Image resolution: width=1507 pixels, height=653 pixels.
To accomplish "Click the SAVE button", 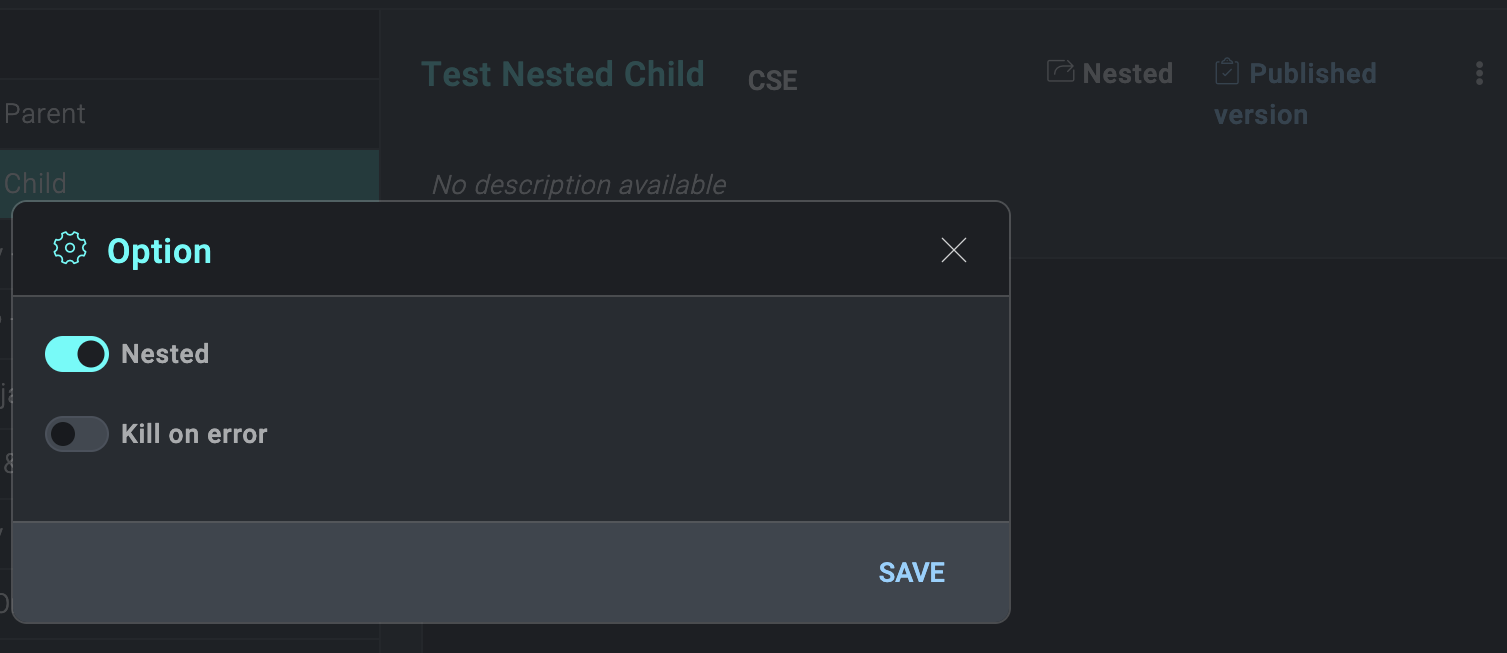I will click(910, 572).
